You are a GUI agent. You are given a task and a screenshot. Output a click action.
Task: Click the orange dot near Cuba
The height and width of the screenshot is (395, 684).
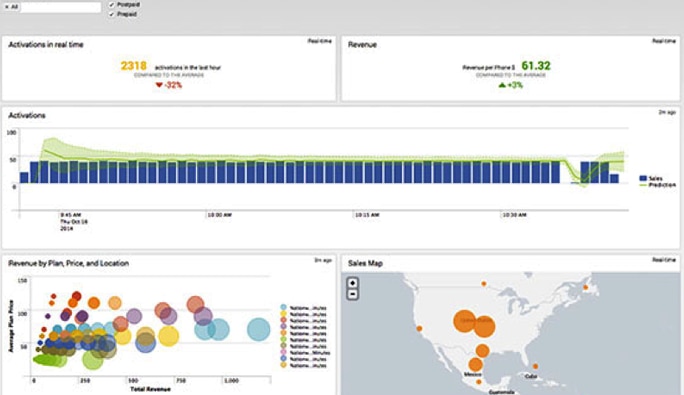click(x=535, y=366)
